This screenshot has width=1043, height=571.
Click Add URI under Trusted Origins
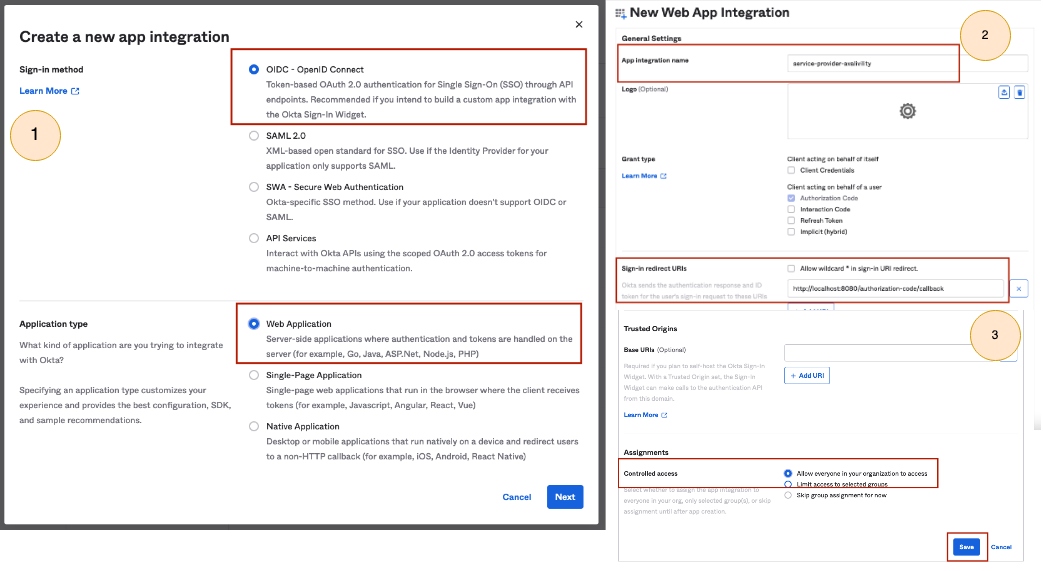[807, 376]
